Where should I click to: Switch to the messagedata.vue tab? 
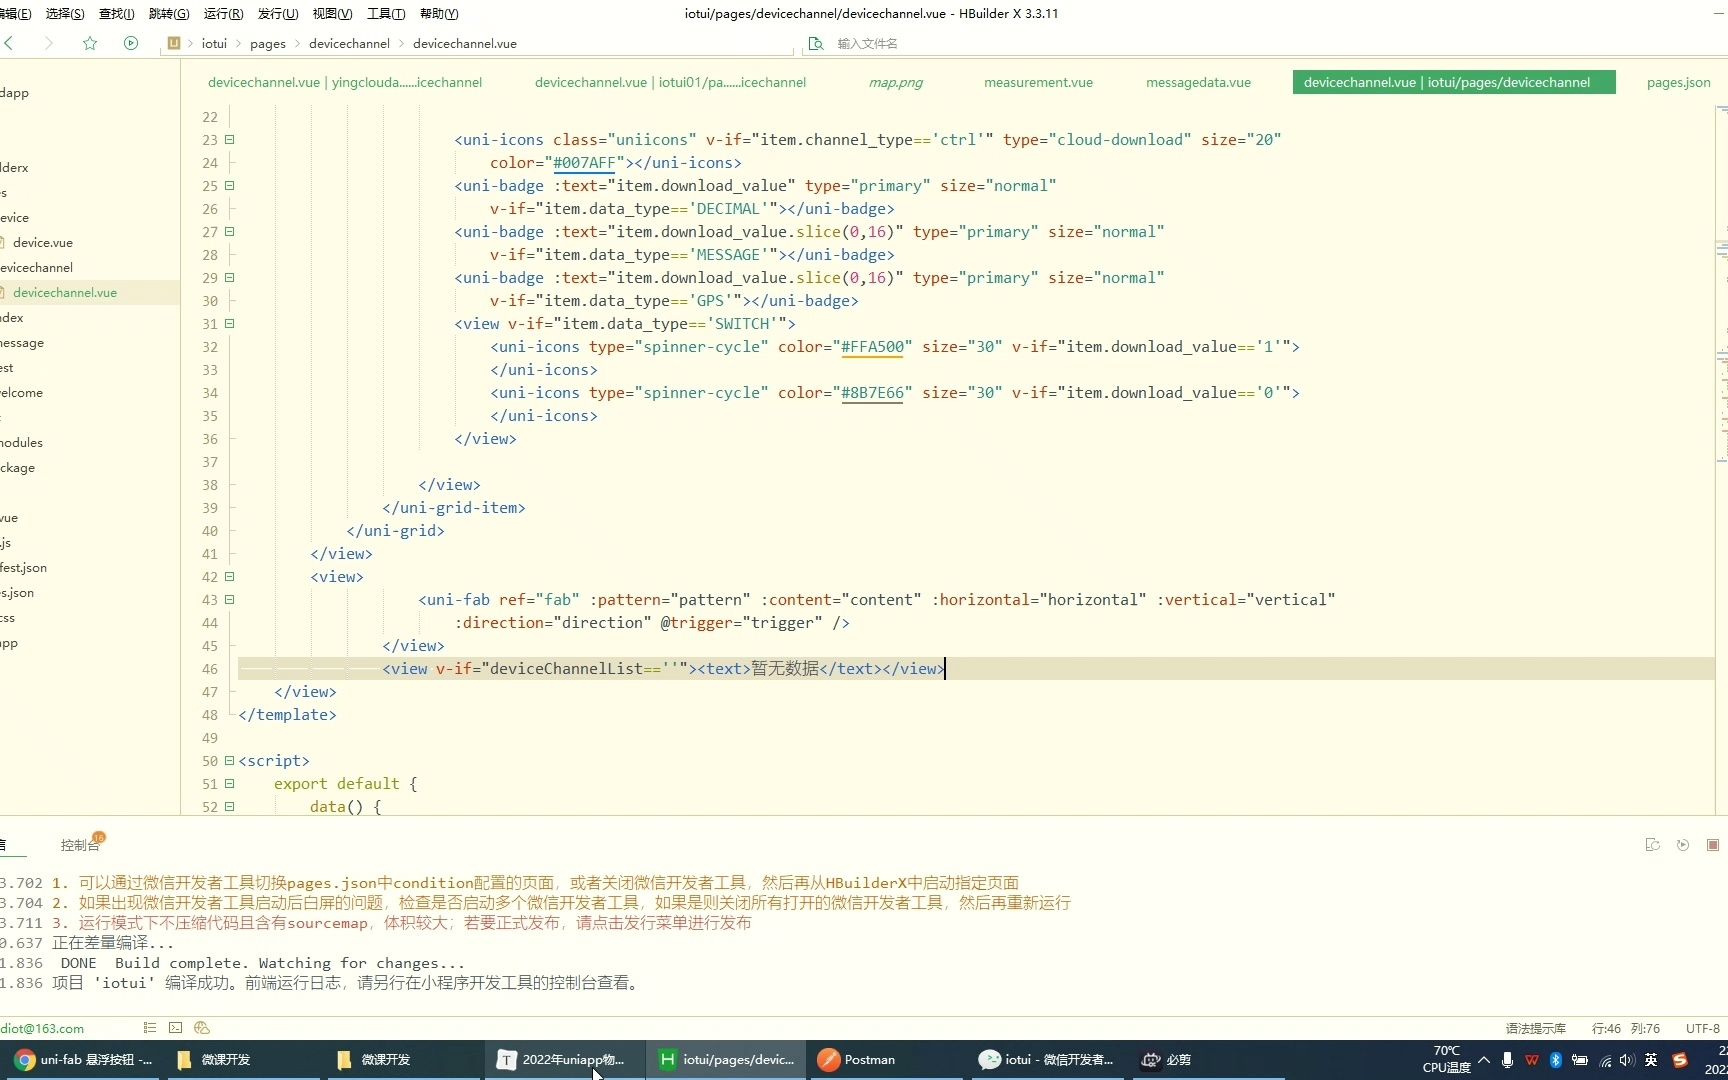pos(1198,82)
